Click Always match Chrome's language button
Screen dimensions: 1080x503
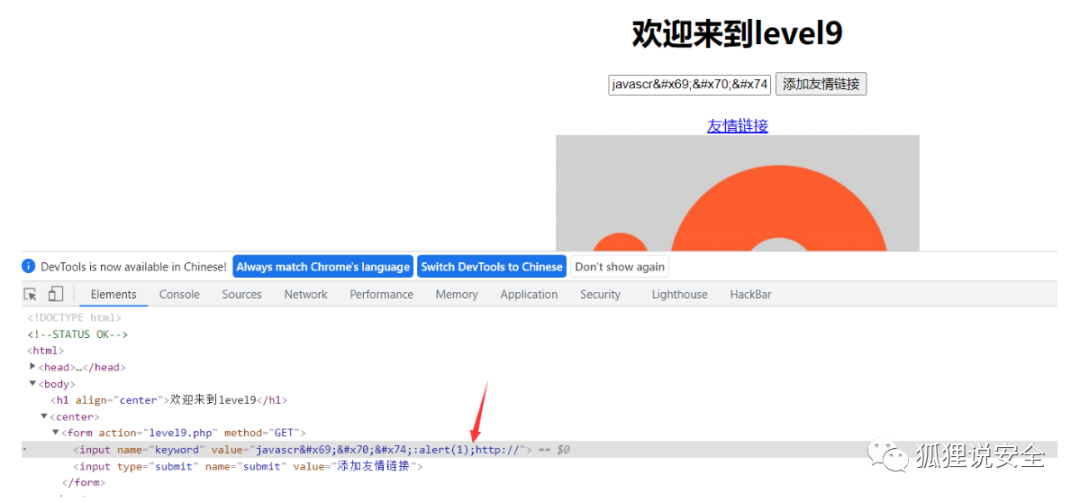coord(323,267)
